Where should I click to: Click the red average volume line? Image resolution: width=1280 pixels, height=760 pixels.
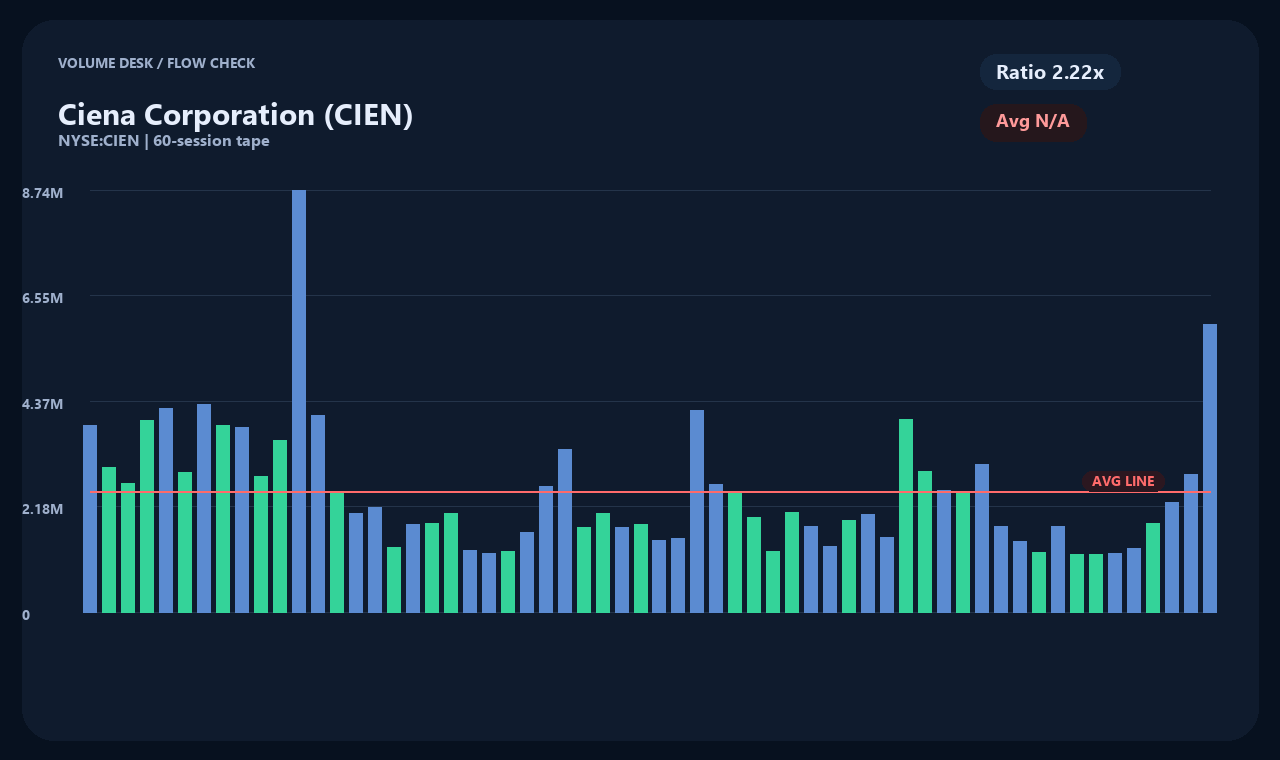pyautogui.click(x=650, y=492)
